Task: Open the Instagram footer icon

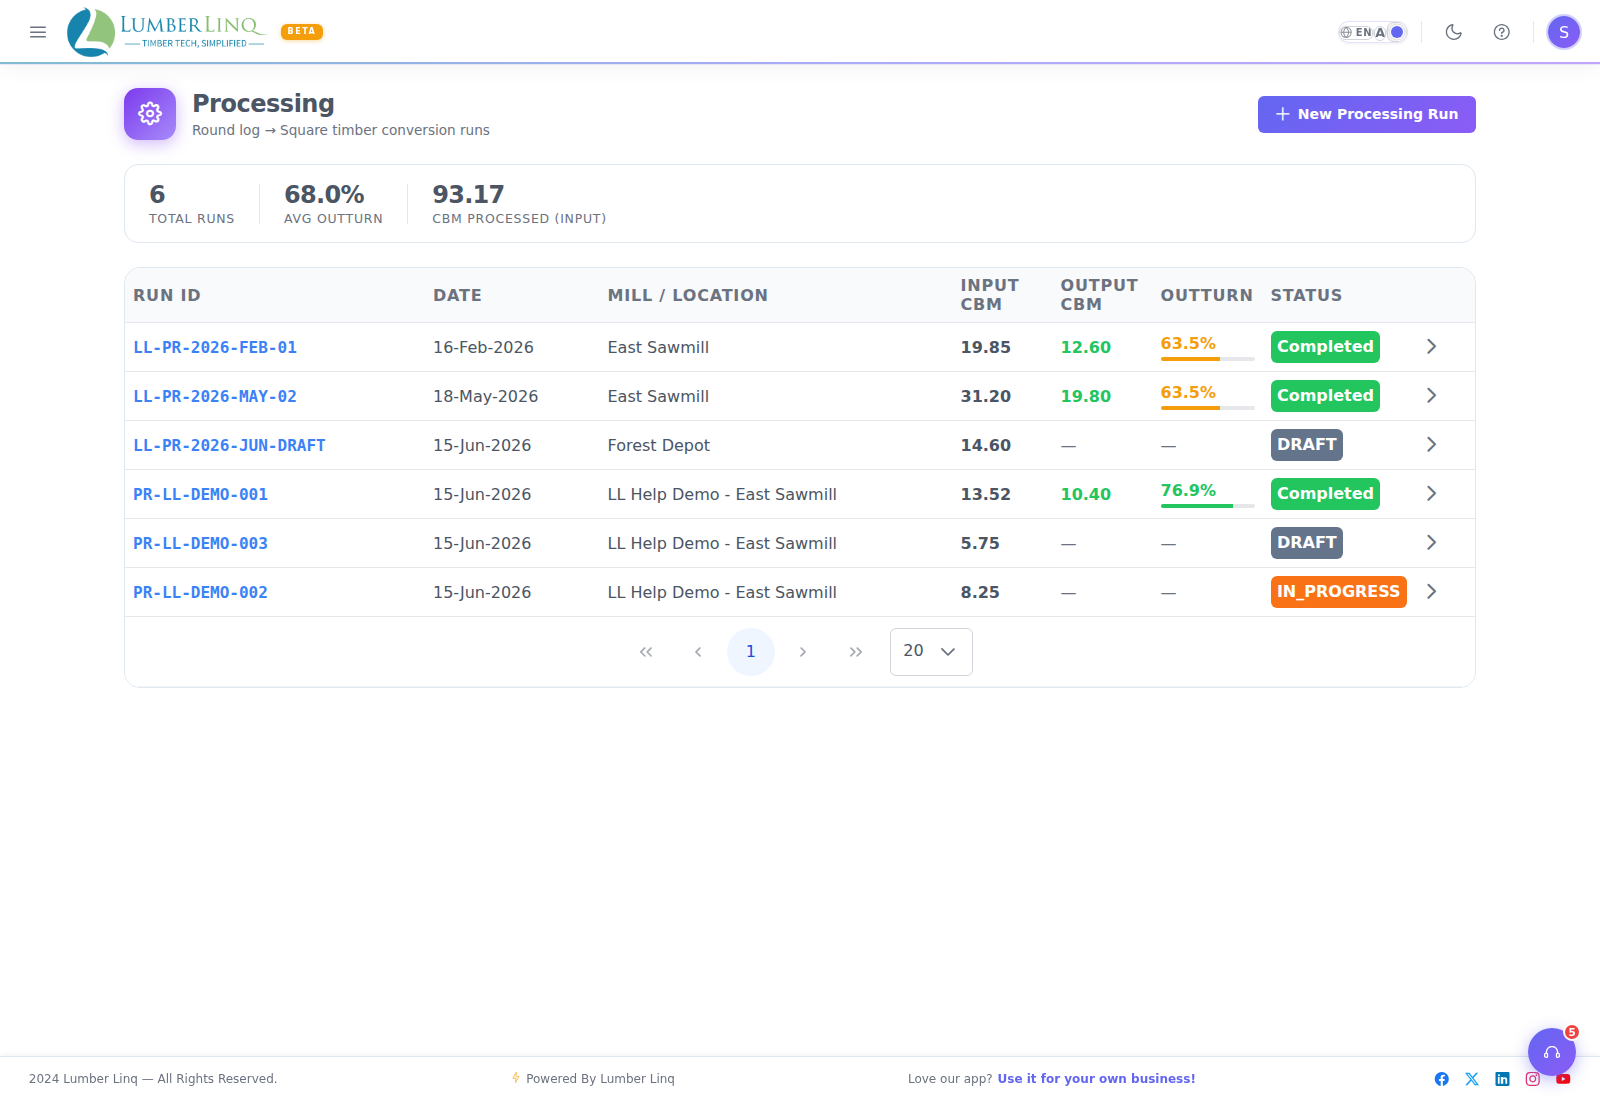Action: tap(1533, 1079)
